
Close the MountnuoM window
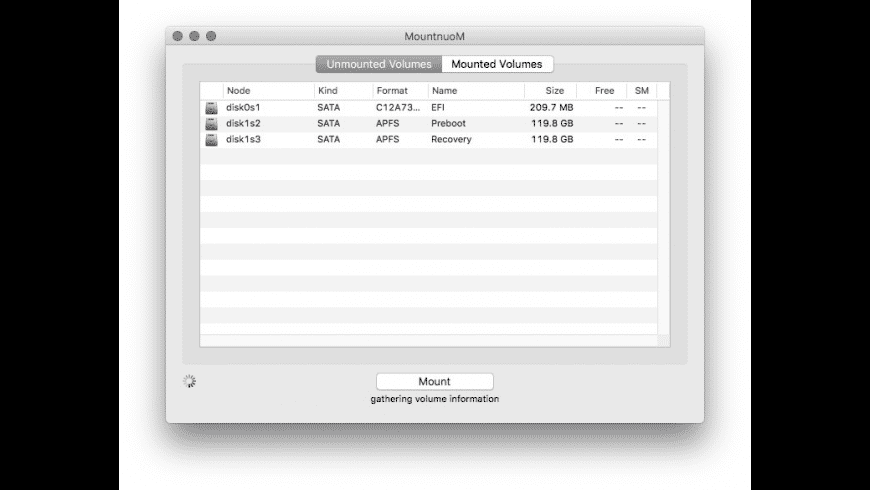178,36
